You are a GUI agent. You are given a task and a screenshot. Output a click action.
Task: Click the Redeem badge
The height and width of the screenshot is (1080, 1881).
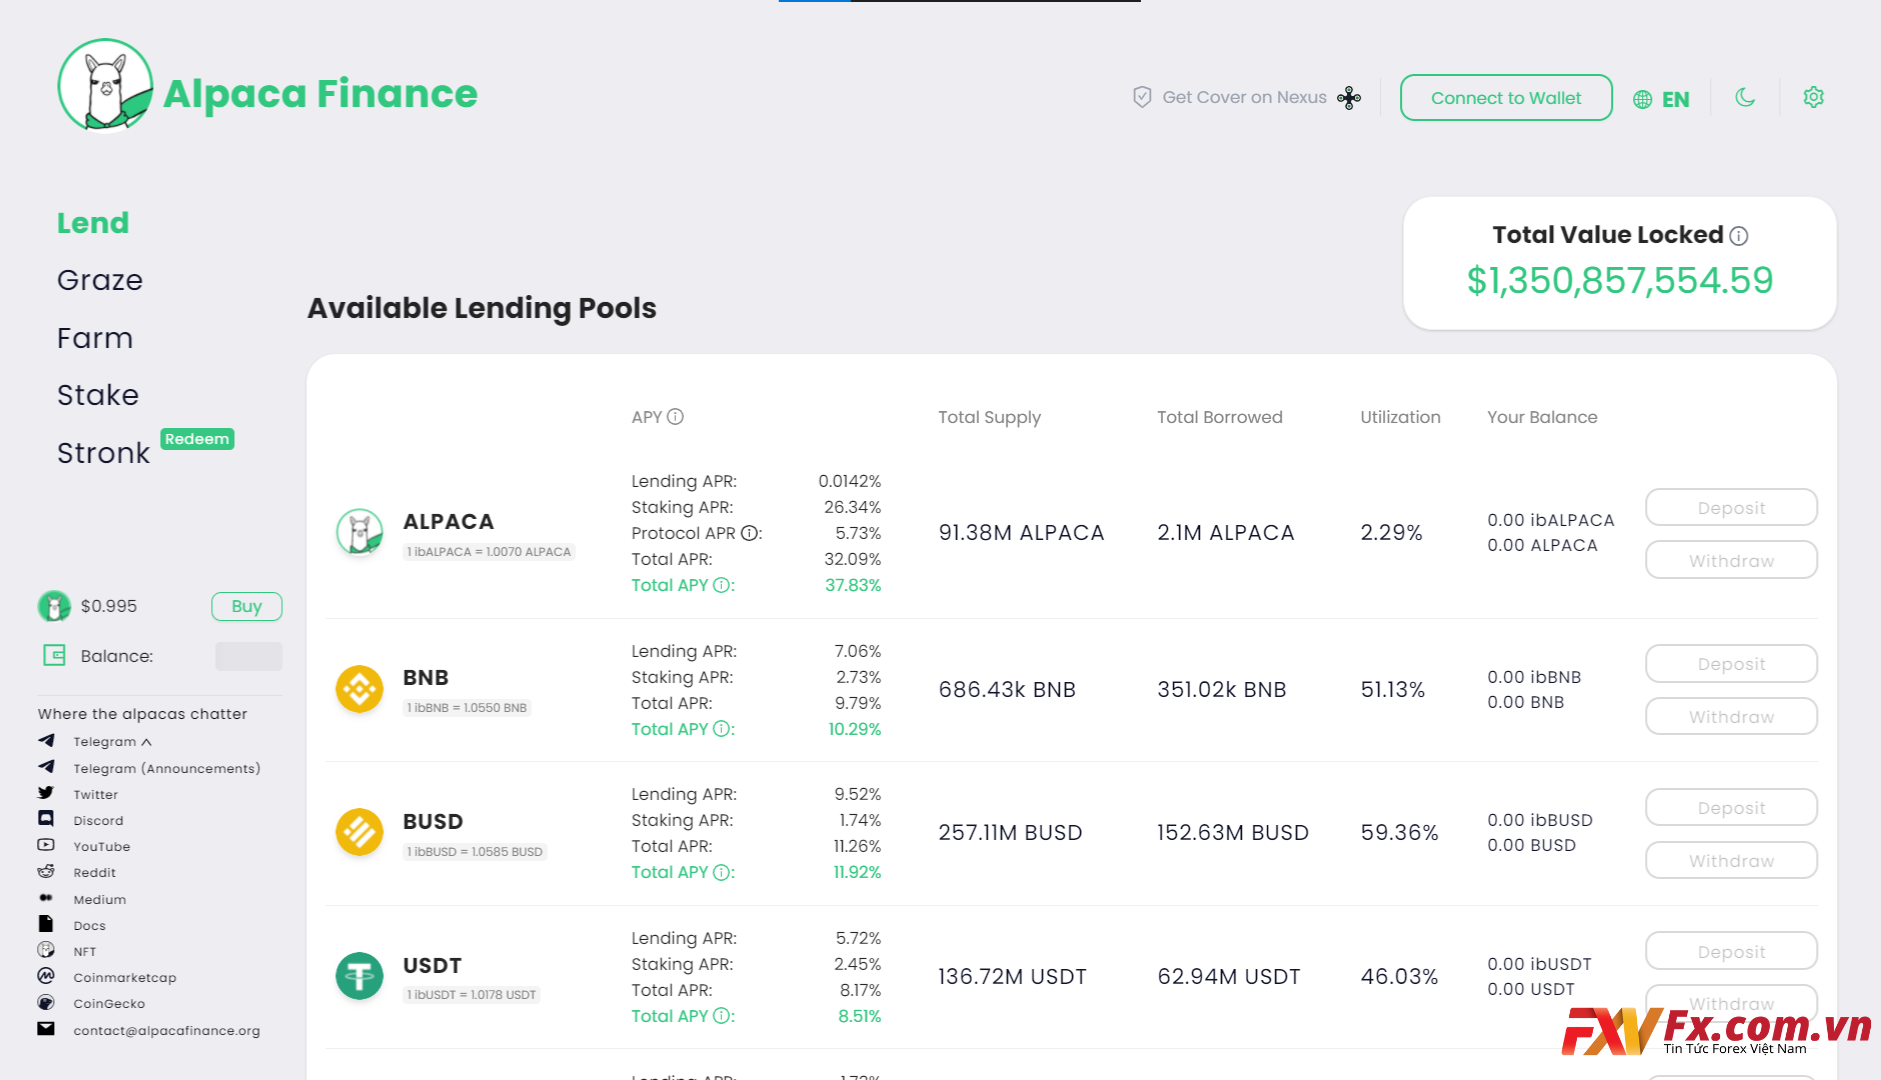197,439
